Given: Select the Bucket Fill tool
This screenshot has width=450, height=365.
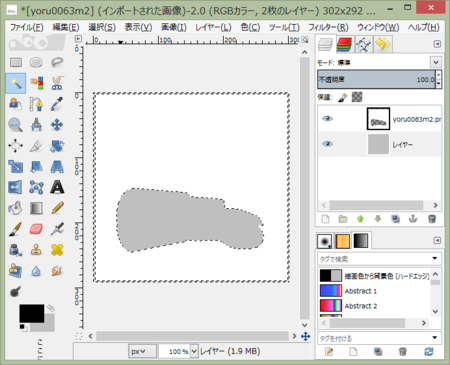Looking at the screenshot, I should click(16, 208).
